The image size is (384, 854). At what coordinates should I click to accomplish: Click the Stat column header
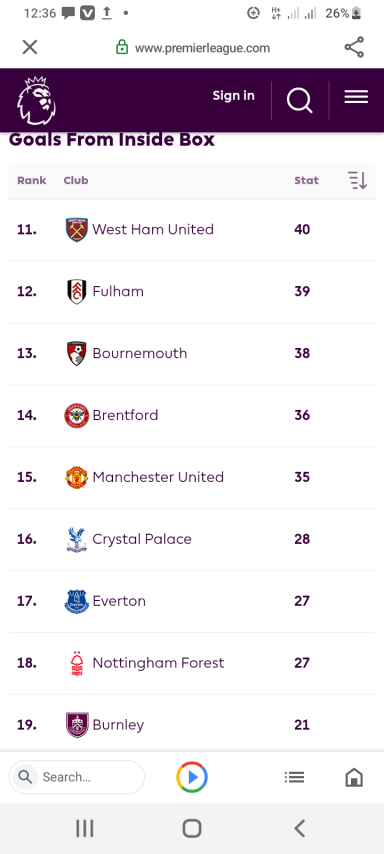click(x=307, y=180)
